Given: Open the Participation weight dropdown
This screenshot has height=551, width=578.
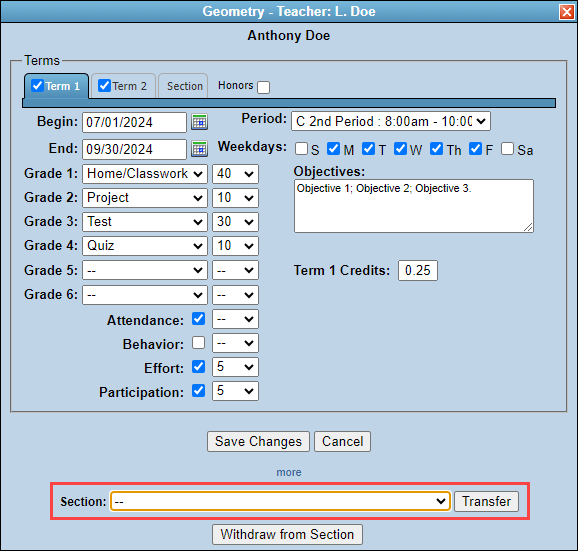Looking at the screenshot, I should 235,391.
